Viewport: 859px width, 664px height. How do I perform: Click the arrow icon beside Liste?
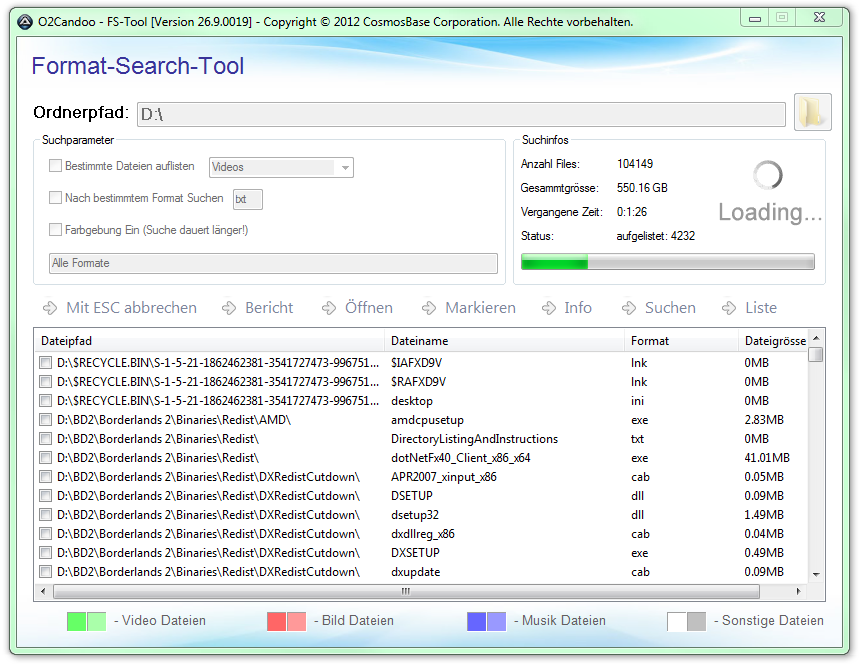tap(729, 308)
